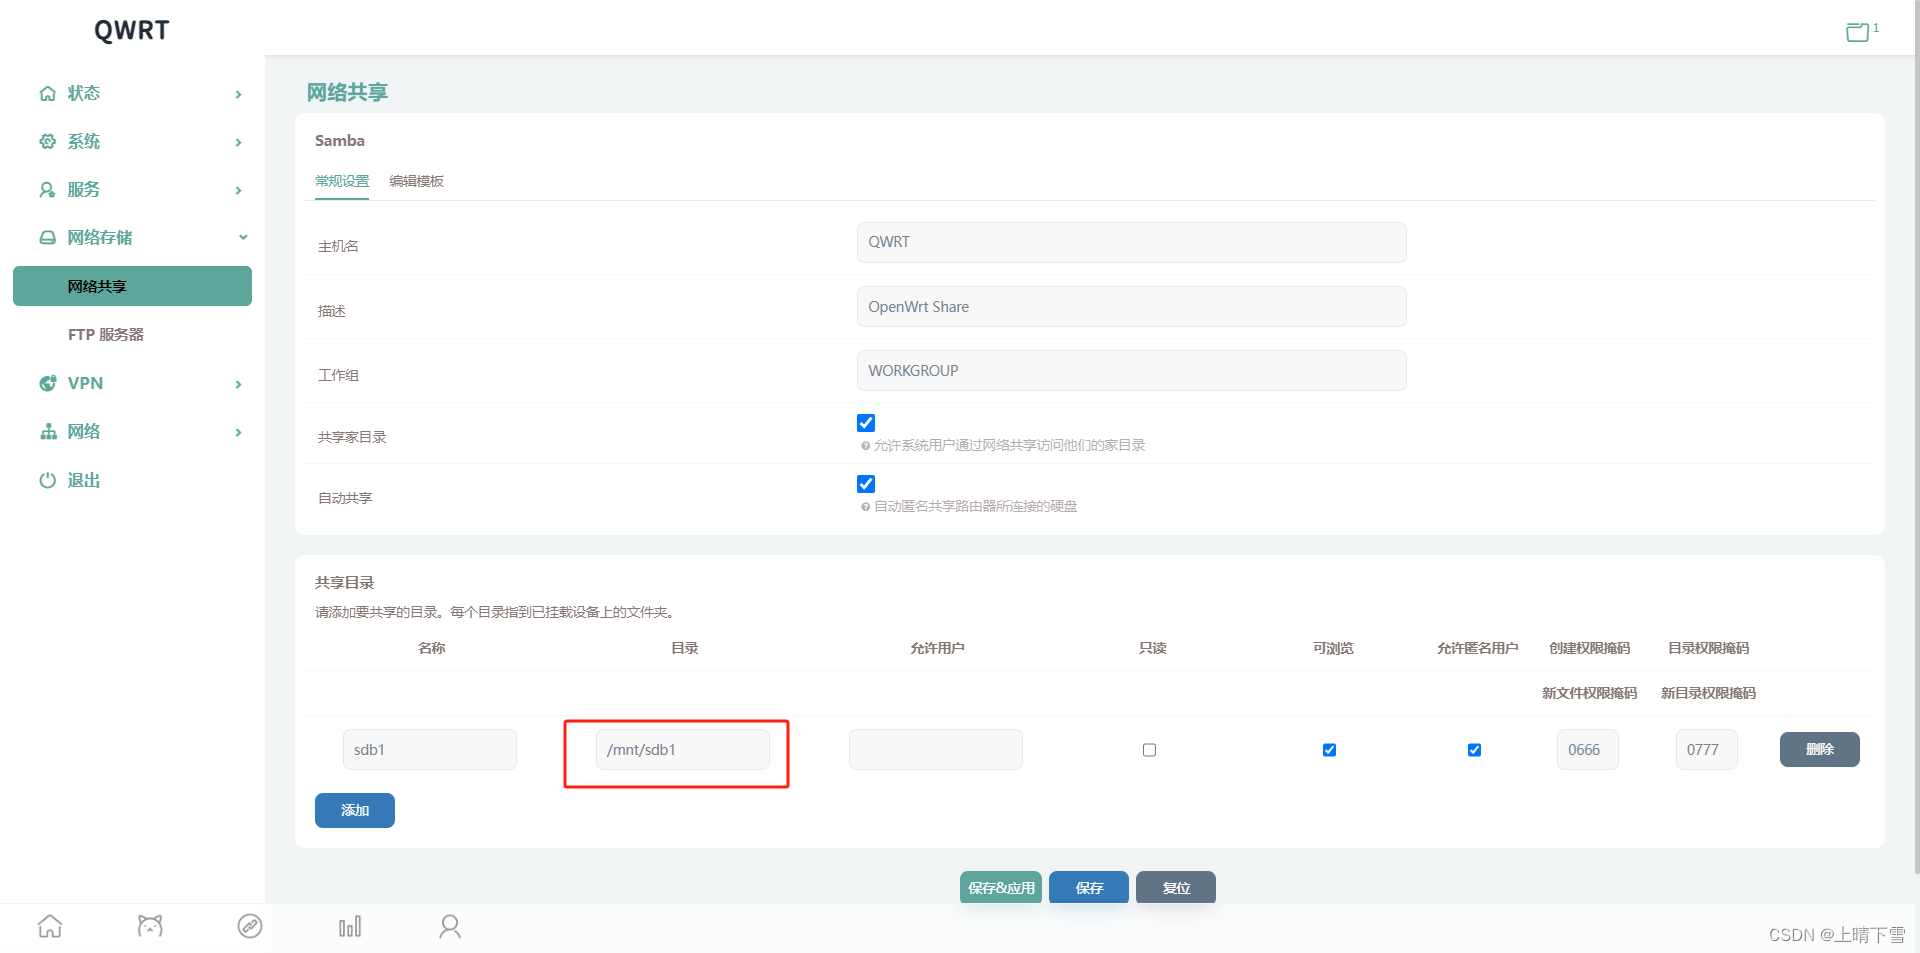Click the share name field sdb1
The width and height of the screenshot is (1920, 953).
[430, 750]
